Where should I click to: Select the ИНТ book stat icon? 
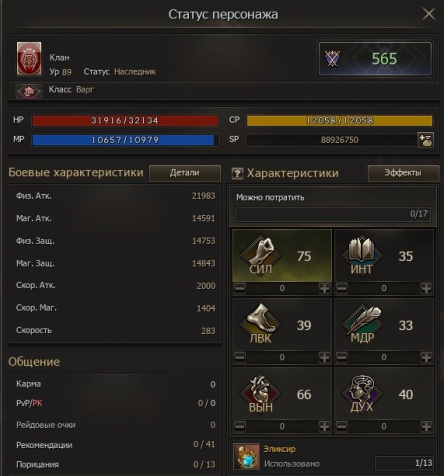[x=362, y=255]
